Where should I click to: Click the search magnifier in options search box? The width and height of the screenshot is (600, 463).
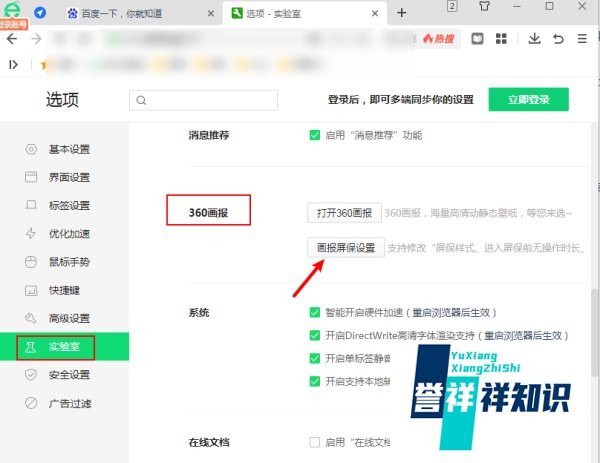[141, 100]
